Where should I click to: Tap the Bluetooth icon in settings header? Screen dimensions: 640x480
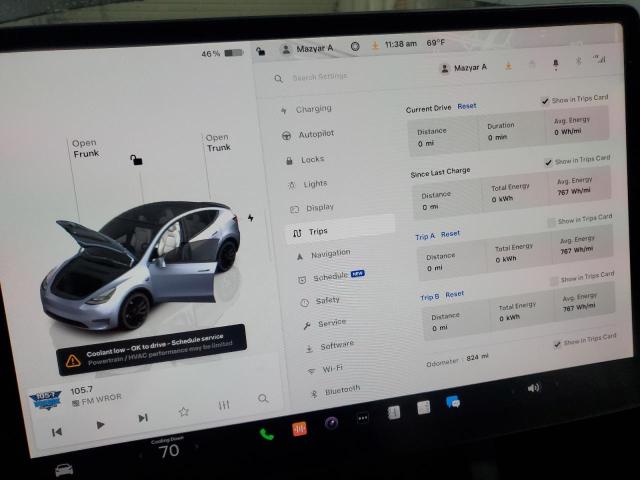(578, 62)
